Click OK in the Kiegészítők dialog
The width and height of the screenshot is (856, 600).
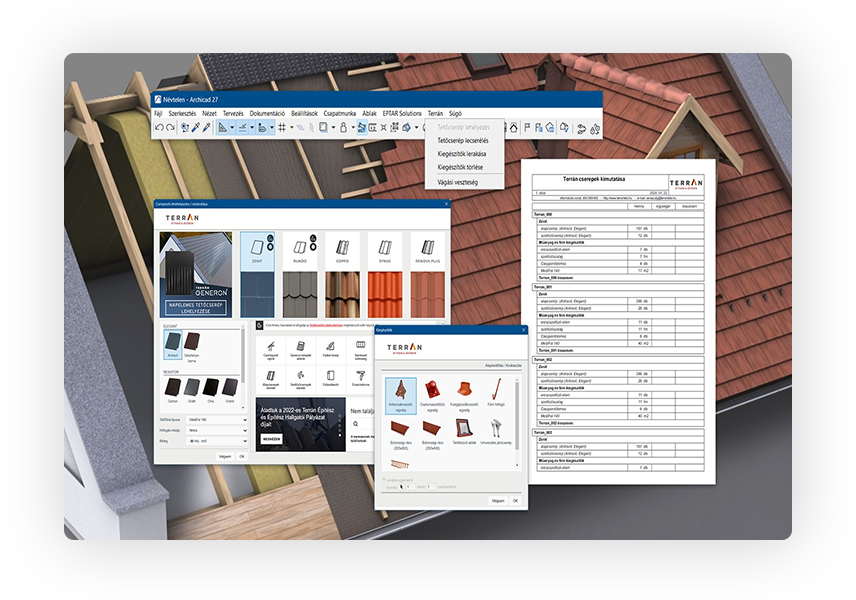(515, 500)
